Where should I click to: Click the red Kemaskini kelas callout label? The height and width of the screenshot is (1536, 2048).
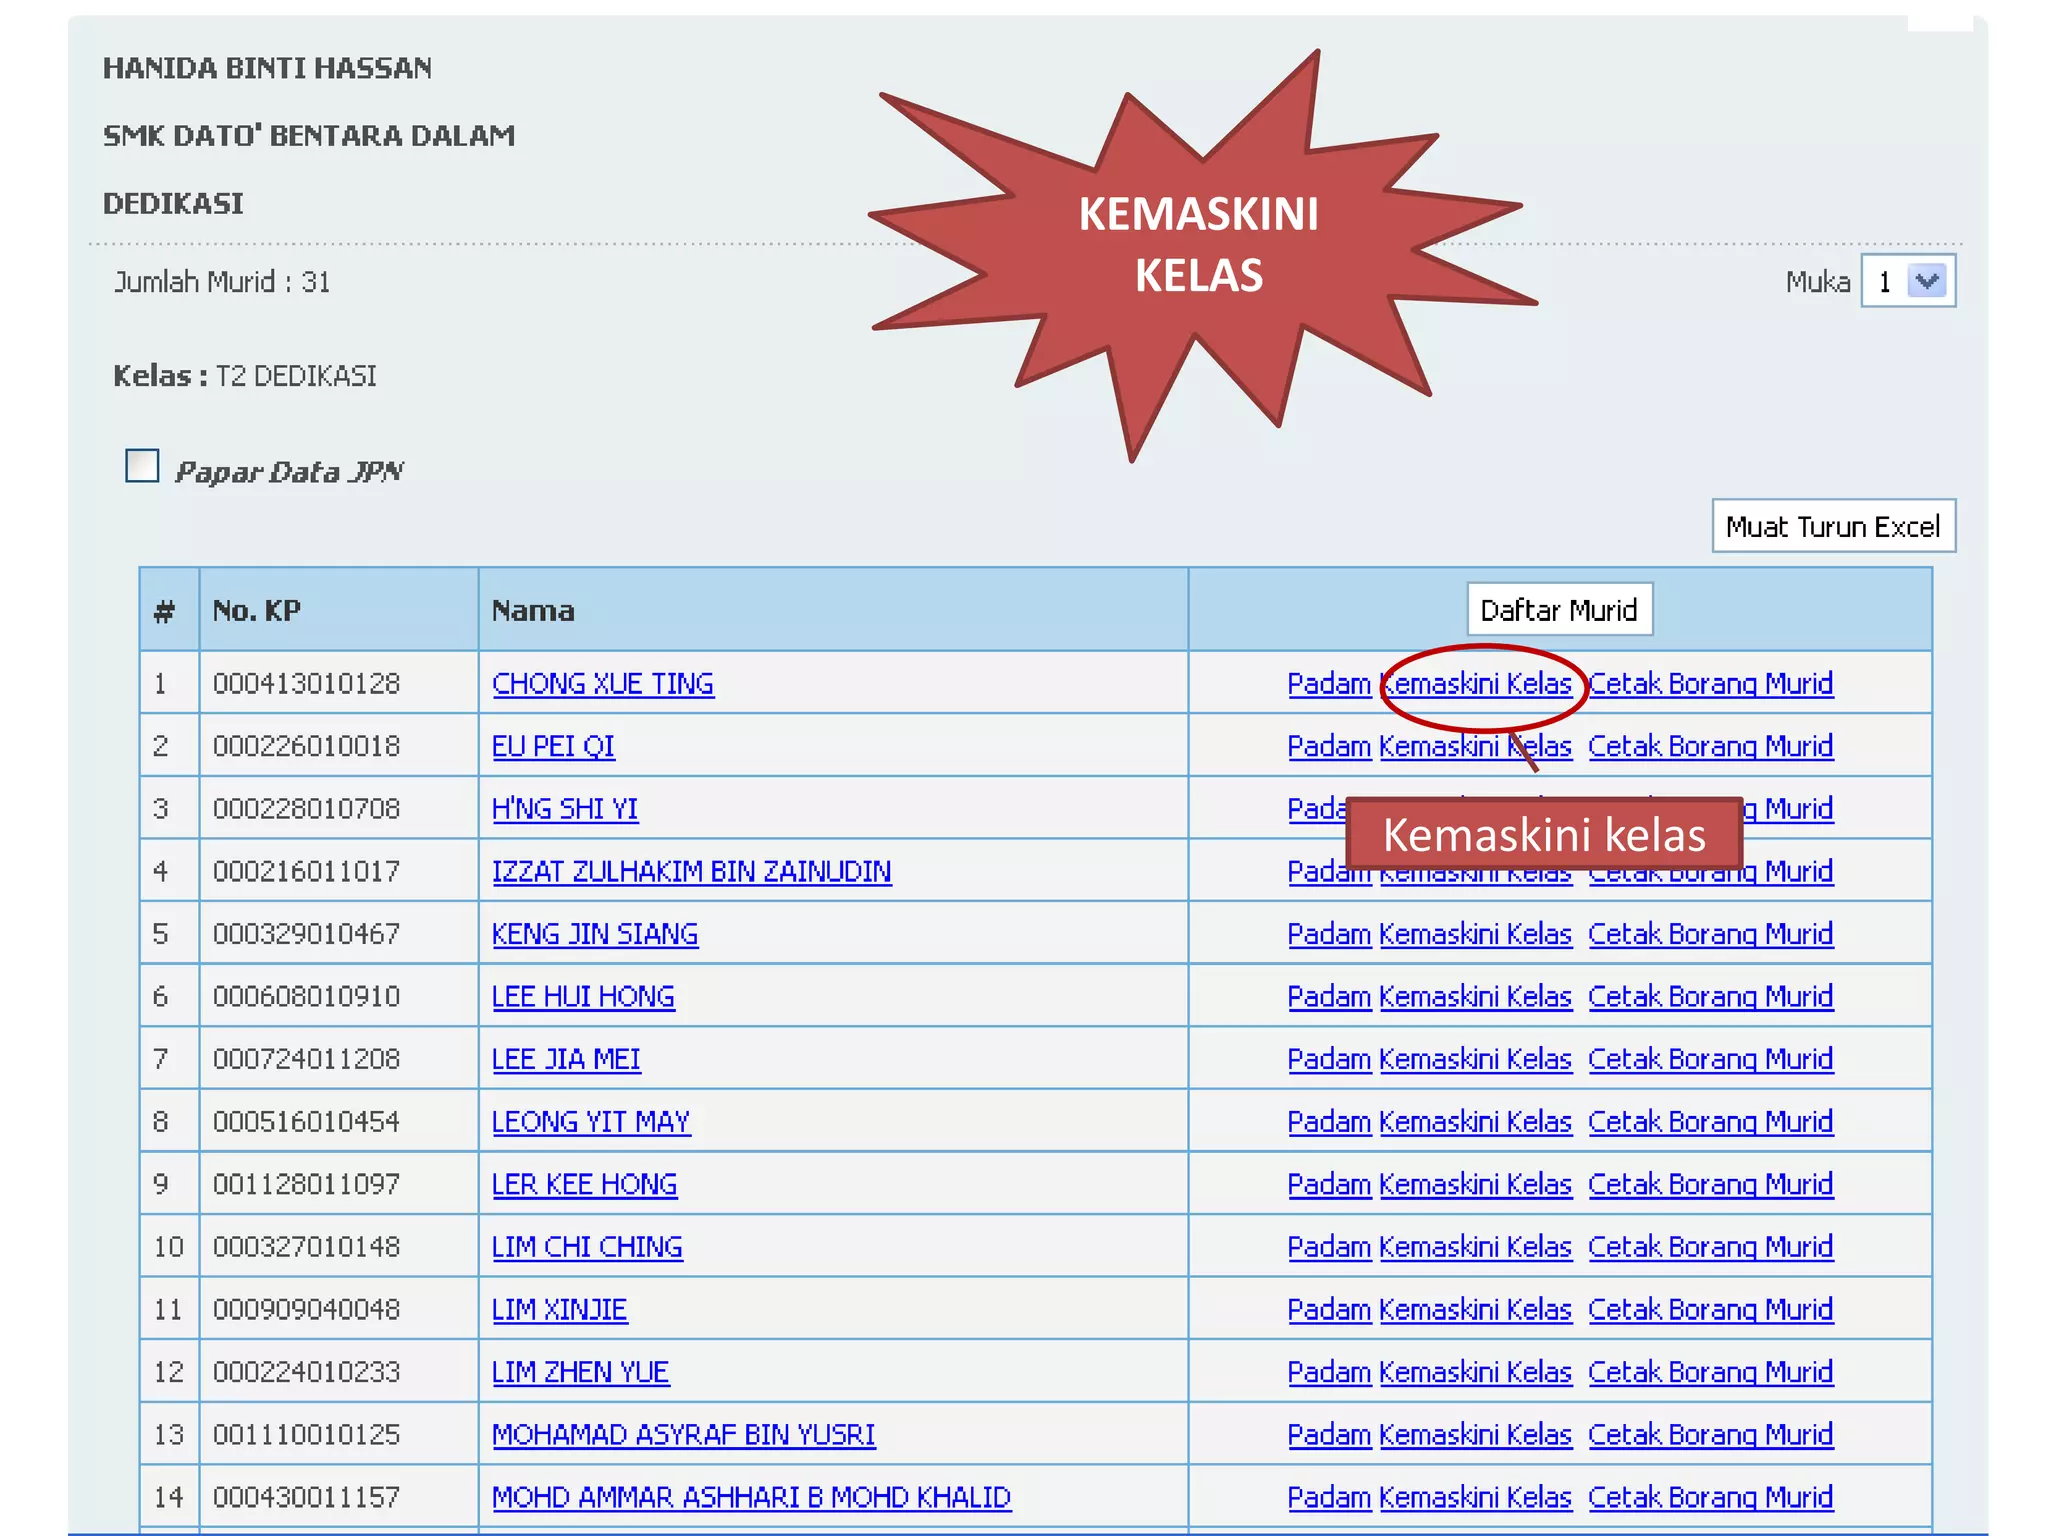tap(1543, 834)
